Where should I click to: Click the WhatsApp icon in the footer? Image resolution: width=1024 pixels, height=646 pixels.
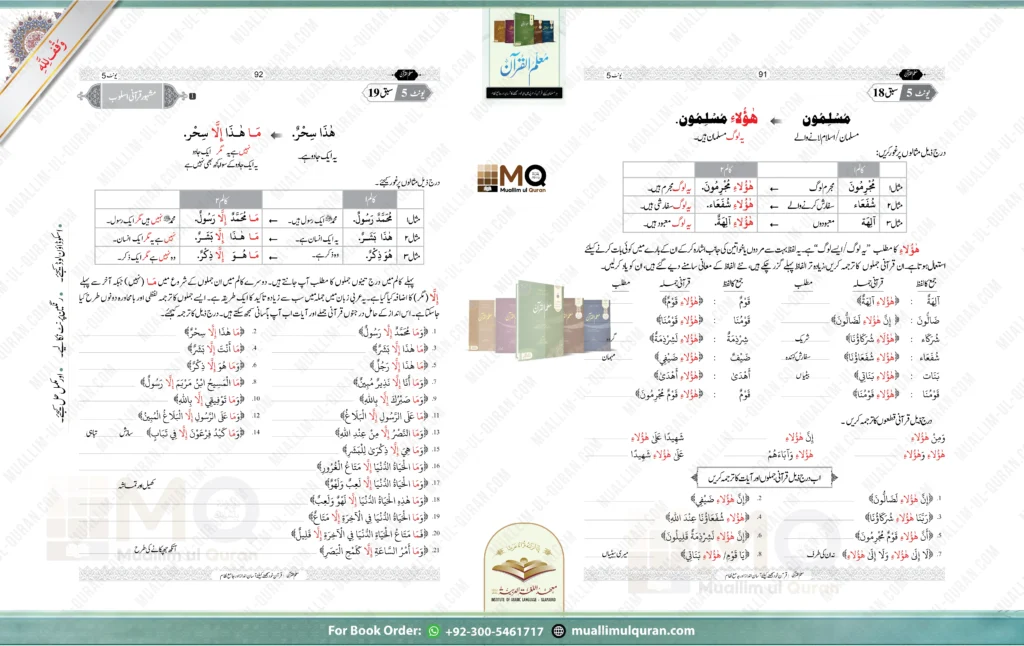point(433,631)
